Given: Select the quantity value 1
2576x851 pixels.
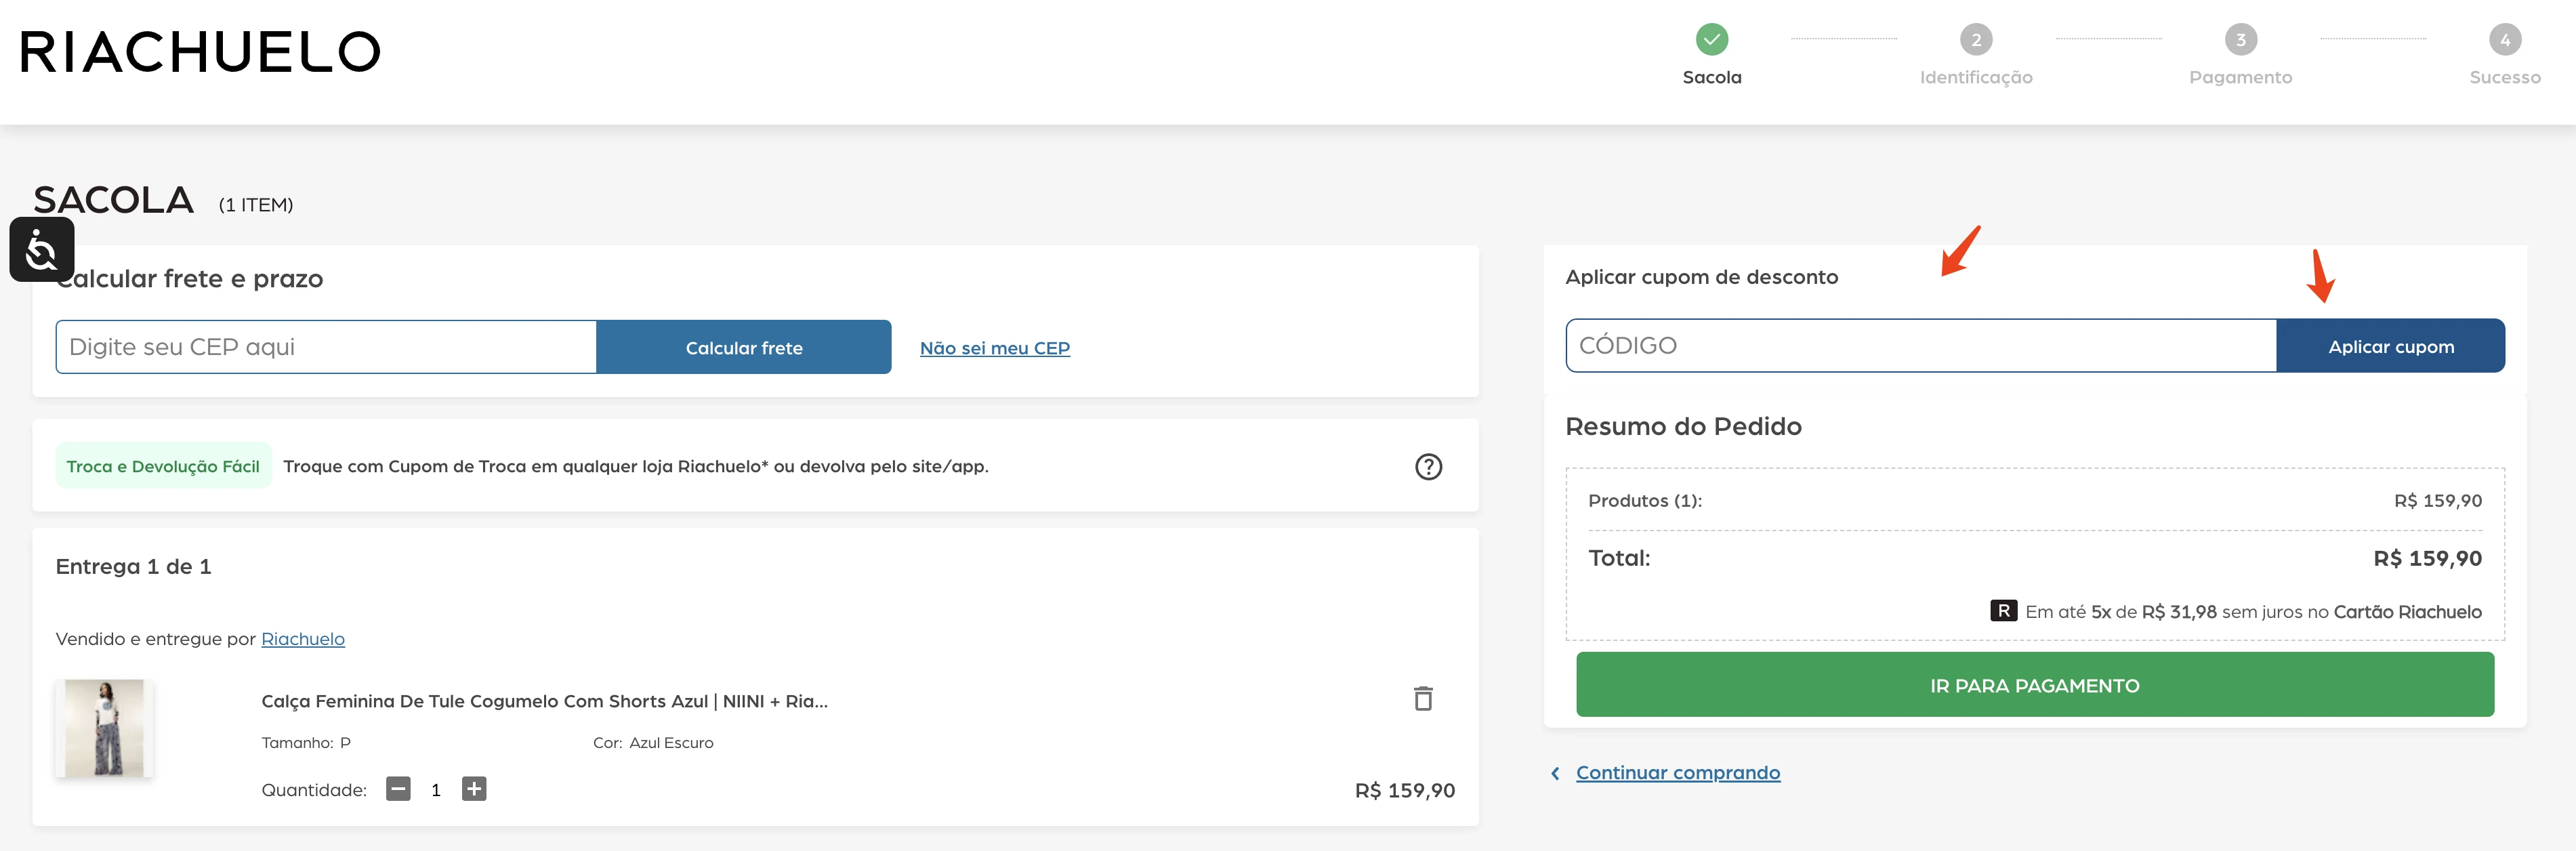Looking at the screenshot, I should coord(436,790).
